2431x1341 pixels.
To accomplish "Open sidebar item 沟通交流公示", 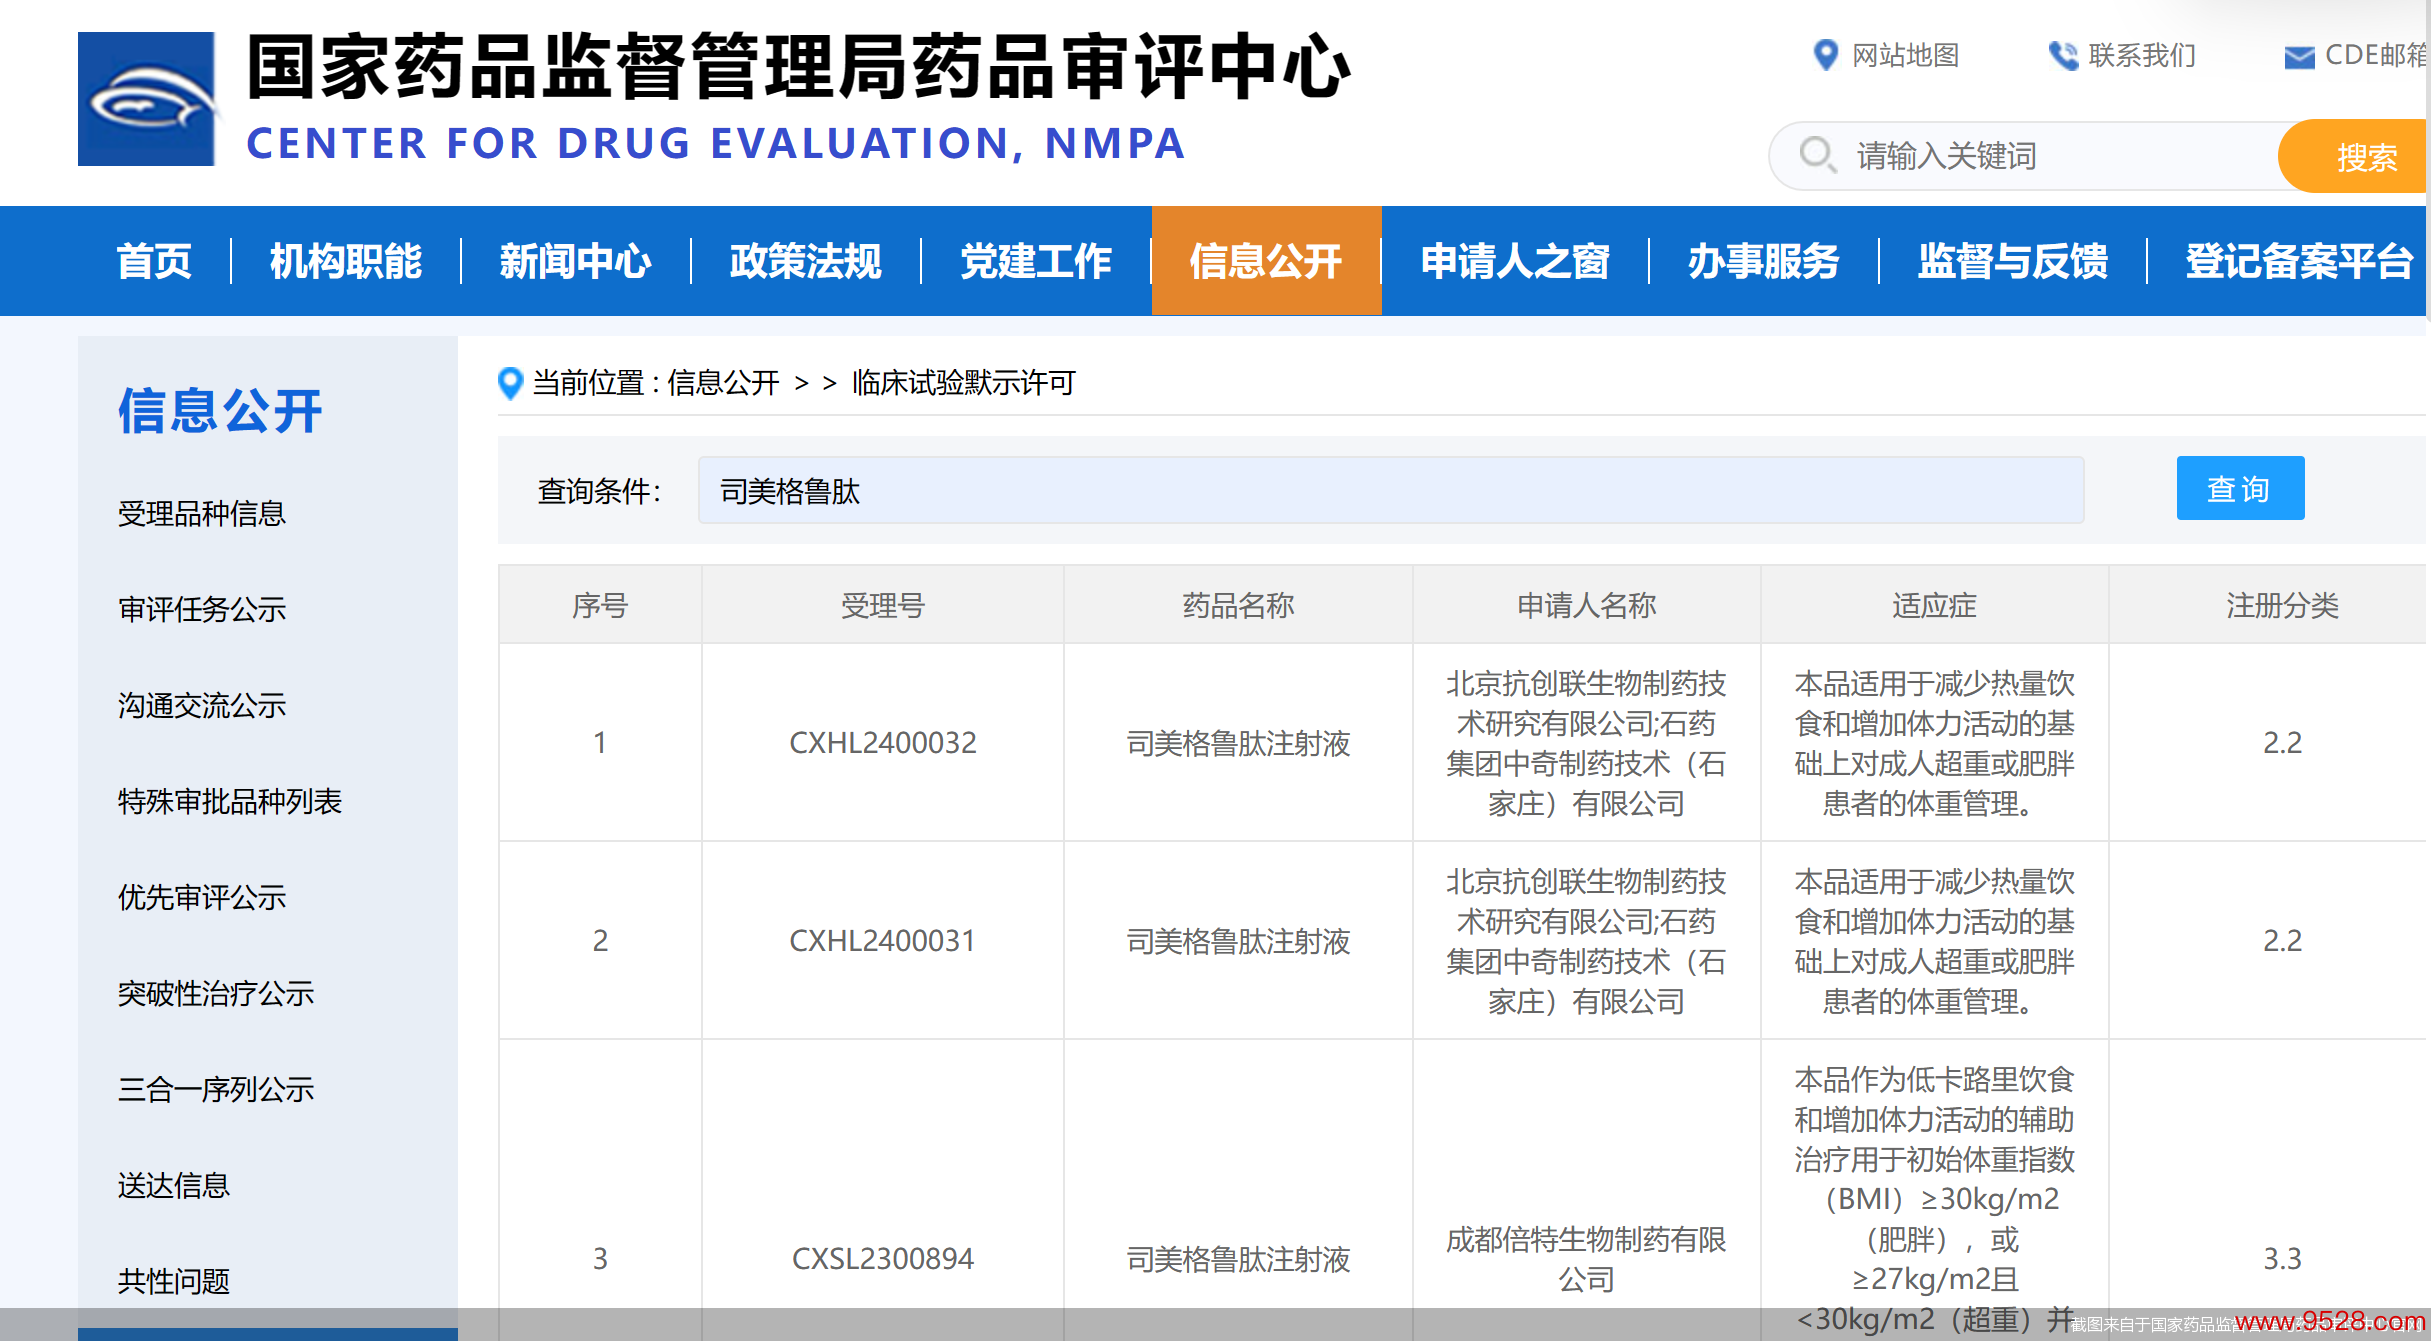I will (202, 706).
